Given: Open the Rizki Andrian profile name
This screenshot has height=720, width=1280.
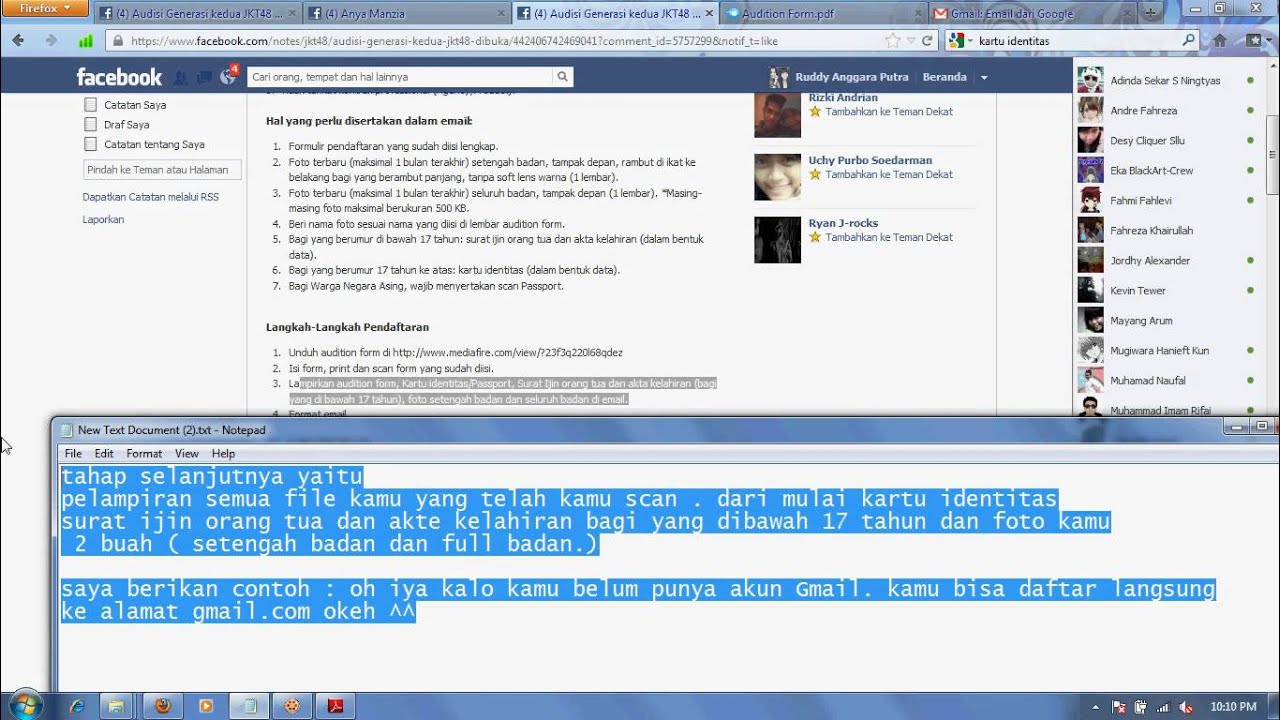Looking at the screenshot, I should tap(843, 98).
